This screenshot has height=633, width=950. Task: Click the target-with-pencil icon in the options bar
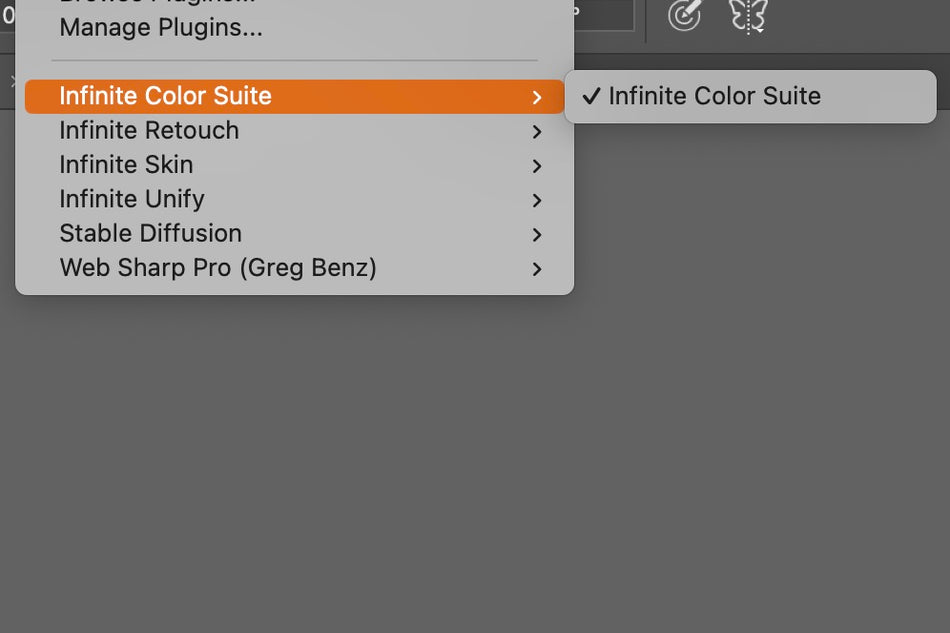[685, 17]
